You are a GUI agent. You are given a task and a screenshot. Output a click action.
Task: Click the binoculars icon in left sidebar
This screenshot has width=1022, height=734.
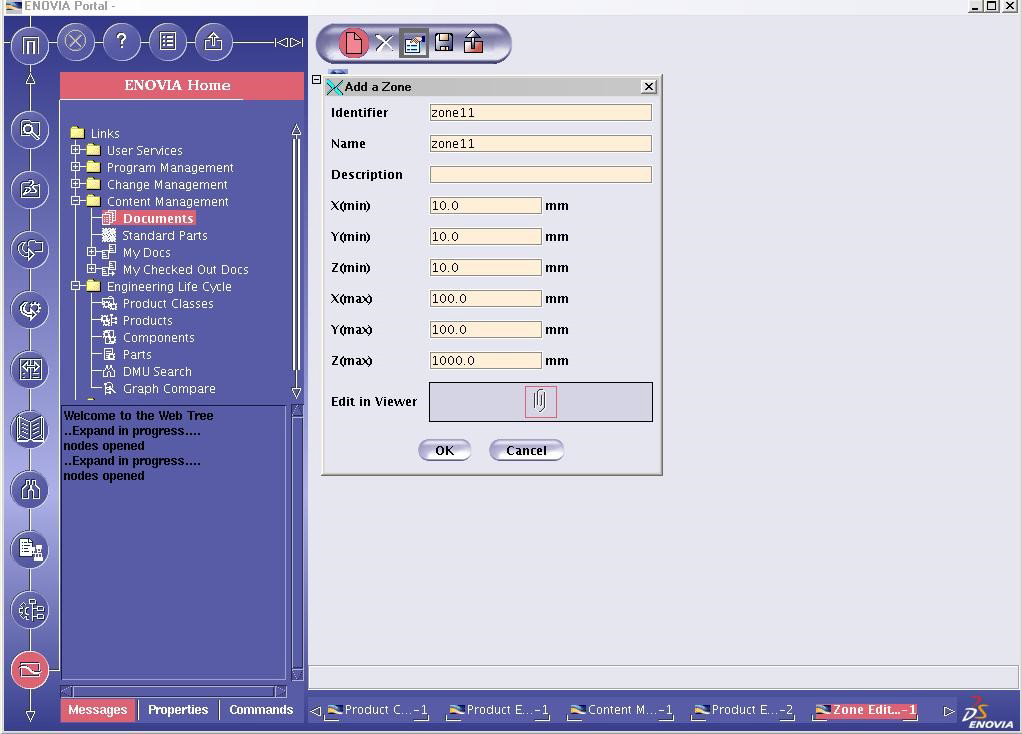[30, 489]
